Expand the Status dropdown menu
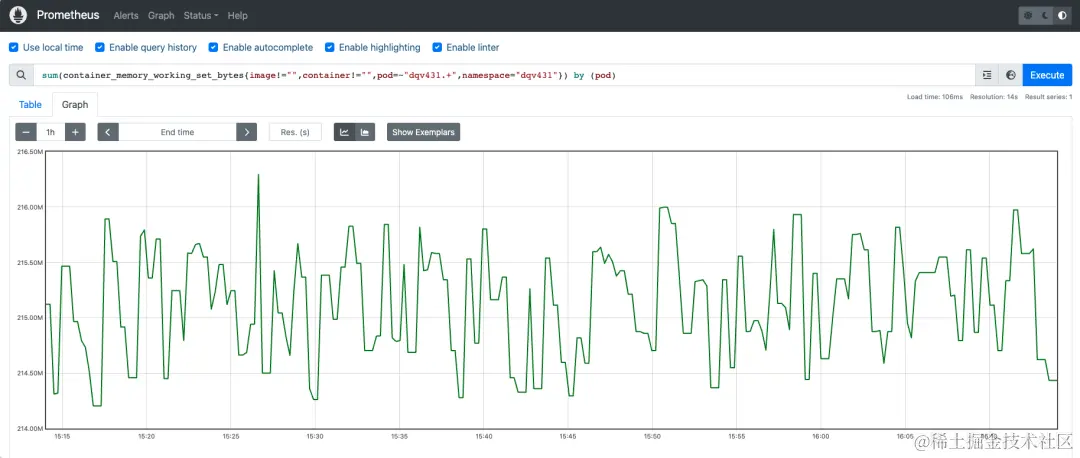Image resolution: width=1080 pixels, height=458 pixels. point(201,15)
